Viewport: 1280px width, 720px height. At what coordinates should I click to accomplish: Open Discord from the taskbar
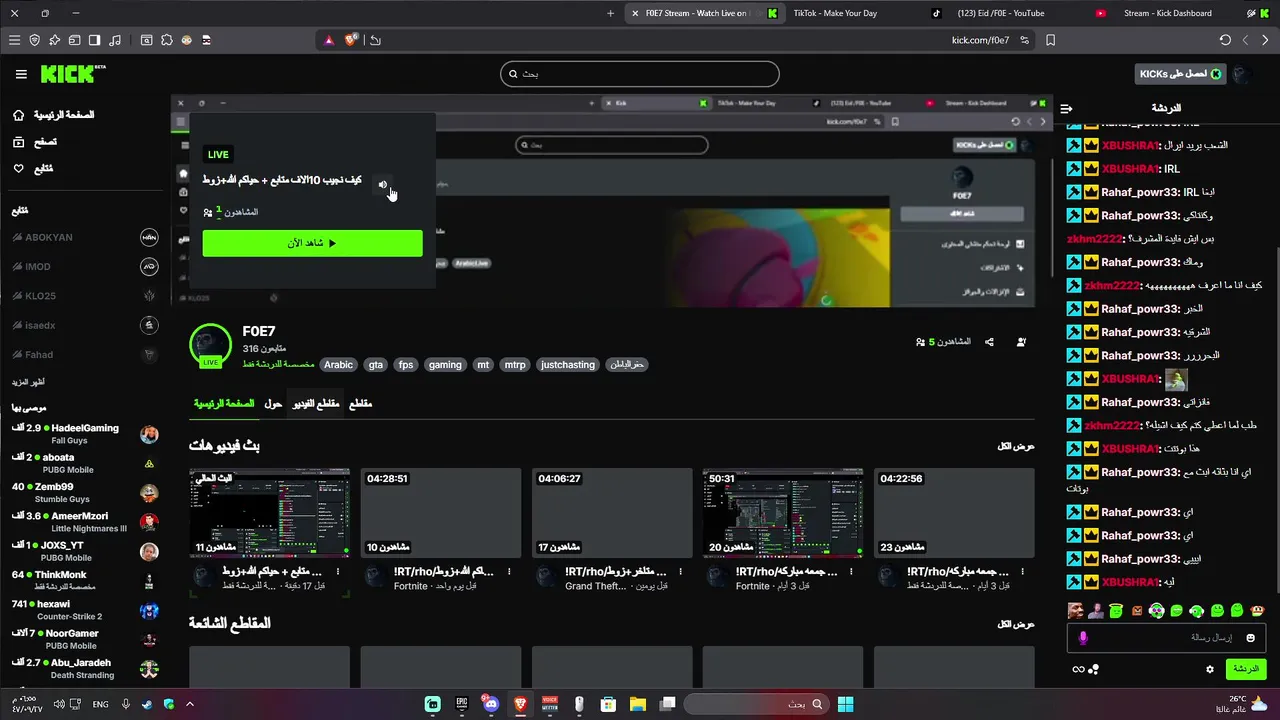(490, 704)
